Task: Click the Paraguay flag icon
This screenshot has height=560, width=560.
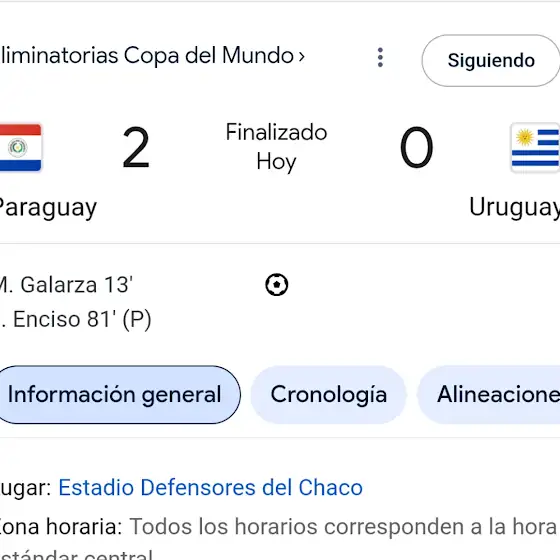Action: 20,148
